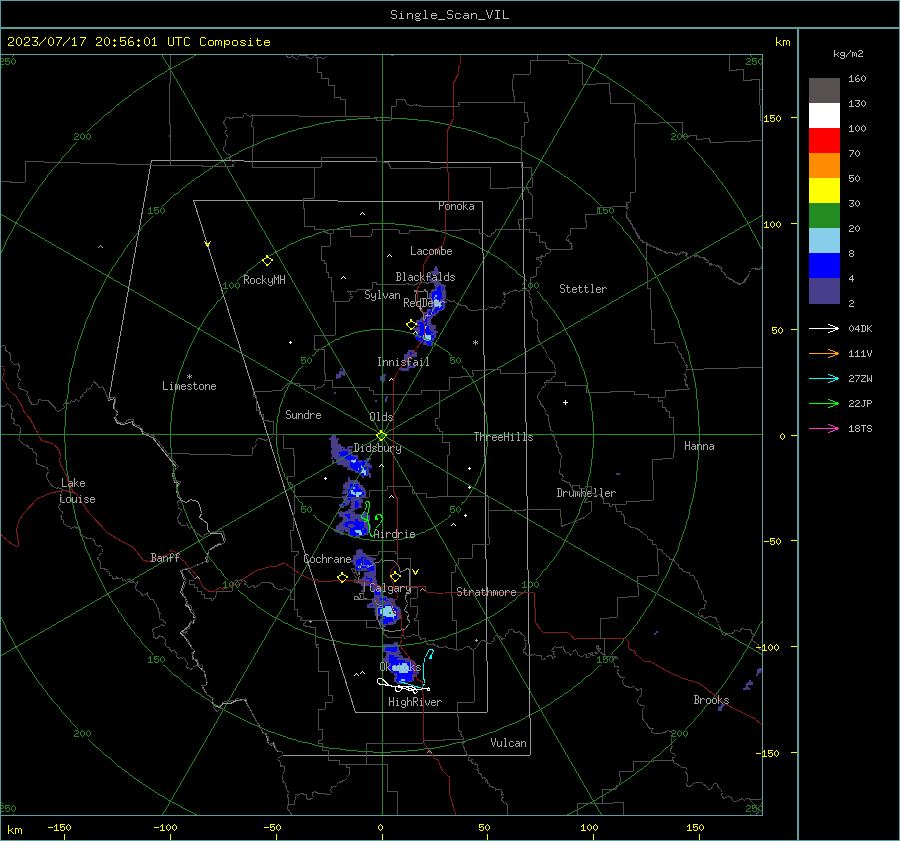This screenshot has width=900, height=841.
Task: Click the white 130 kg/m2 color swatch
Action: pyautogui.click(x=824, y=116)
